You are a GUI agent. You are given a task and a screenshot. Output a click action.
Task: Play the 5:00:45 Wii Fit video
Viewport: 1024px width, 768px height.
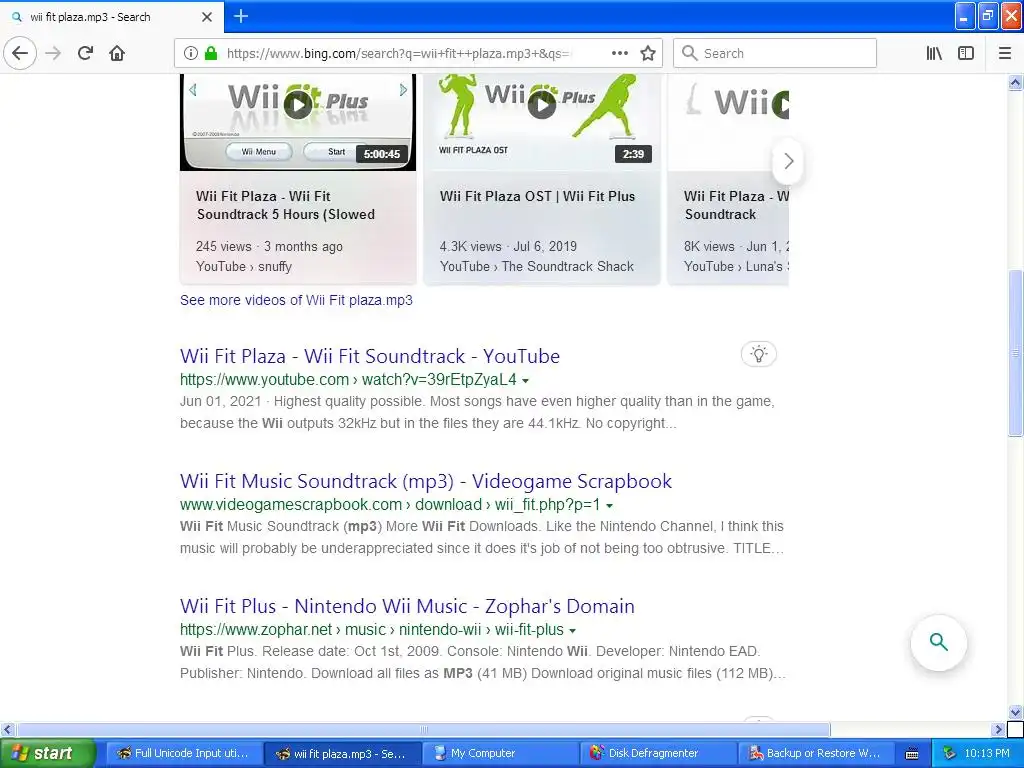298,104
